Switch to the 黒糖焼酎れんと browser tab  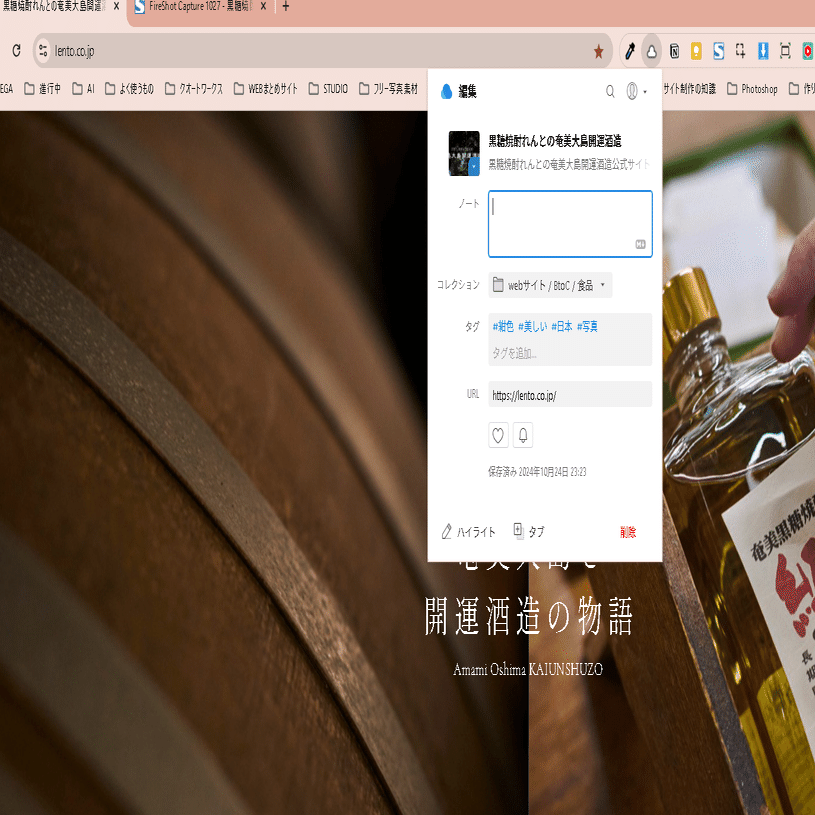click(55, 7)
